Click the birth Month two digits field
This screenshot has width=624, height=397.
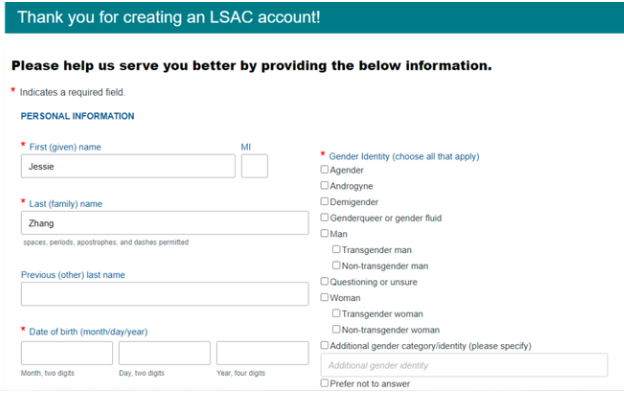point(67,353)
